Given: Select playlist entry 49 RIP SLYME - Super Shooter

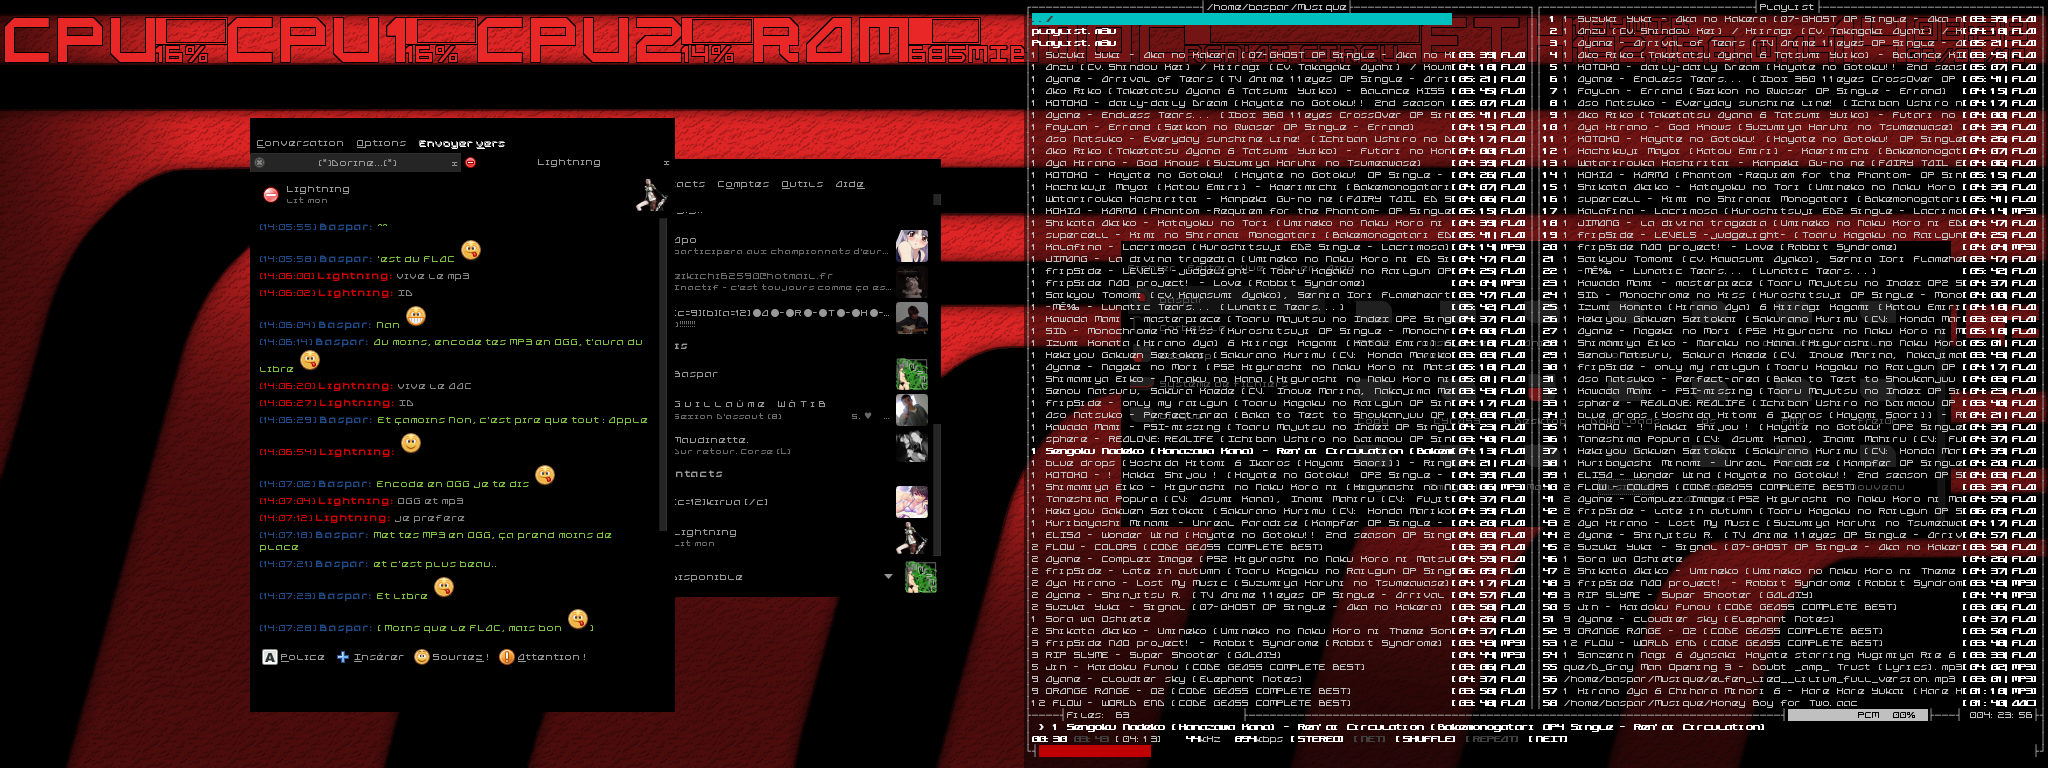Looking at the screenshot, I should tap(1791, 595).
